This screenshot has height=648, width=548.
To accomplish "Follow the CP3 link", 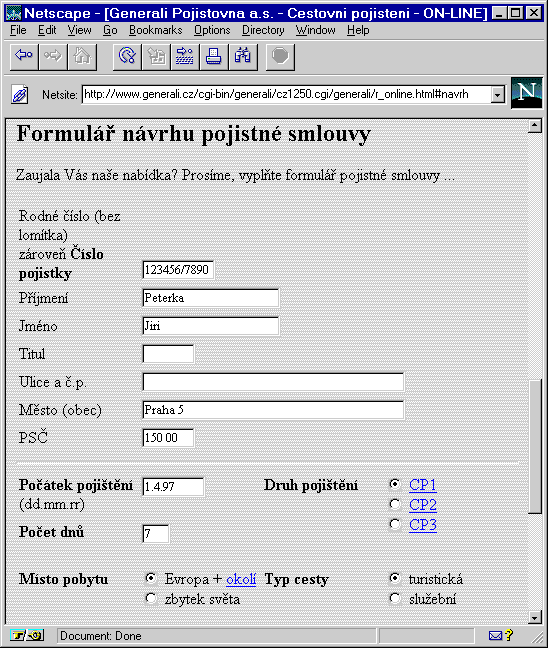I will click(x=422, y=525).
